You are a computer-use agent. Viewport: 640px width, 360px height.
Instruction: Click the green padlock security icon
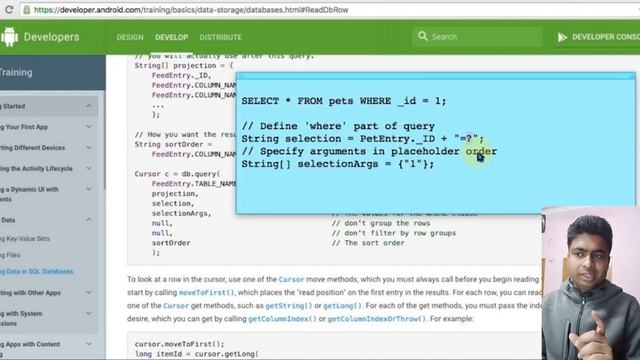tap(27, 10)
